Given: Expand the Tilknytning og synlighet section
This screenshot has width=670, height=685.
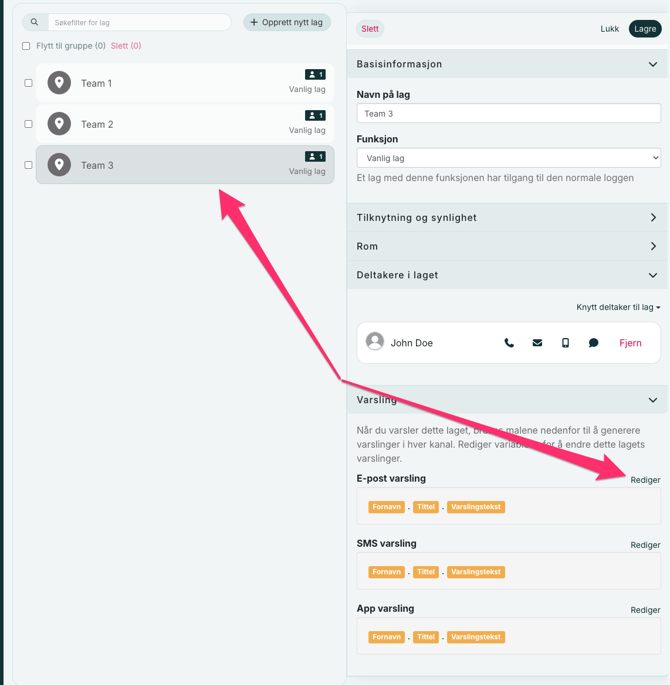Looking at the screenshot, I should [x=508, y=217].
